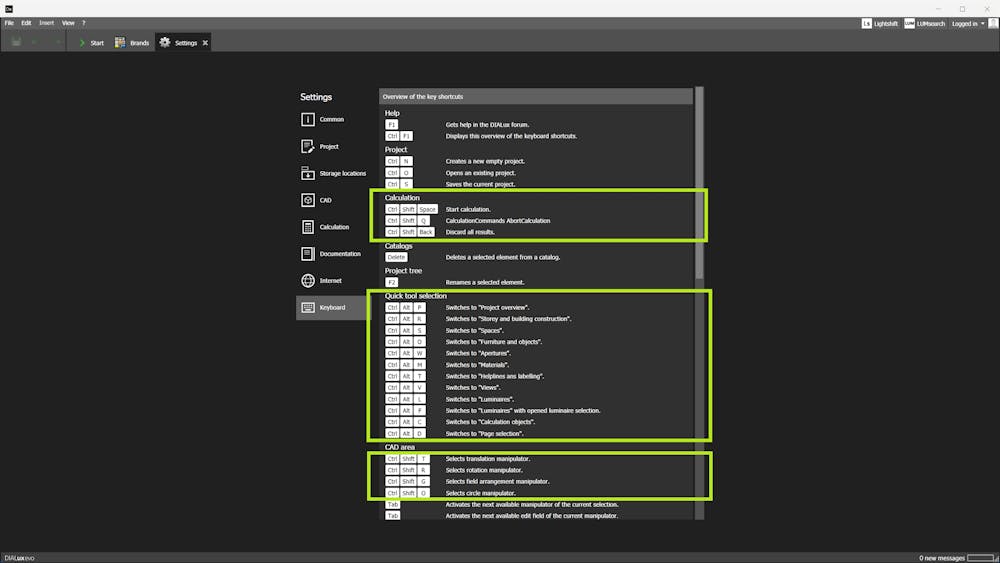The image size is (1000, 563).
Task: Click the LUMsearch link
Action: (930, 24)
